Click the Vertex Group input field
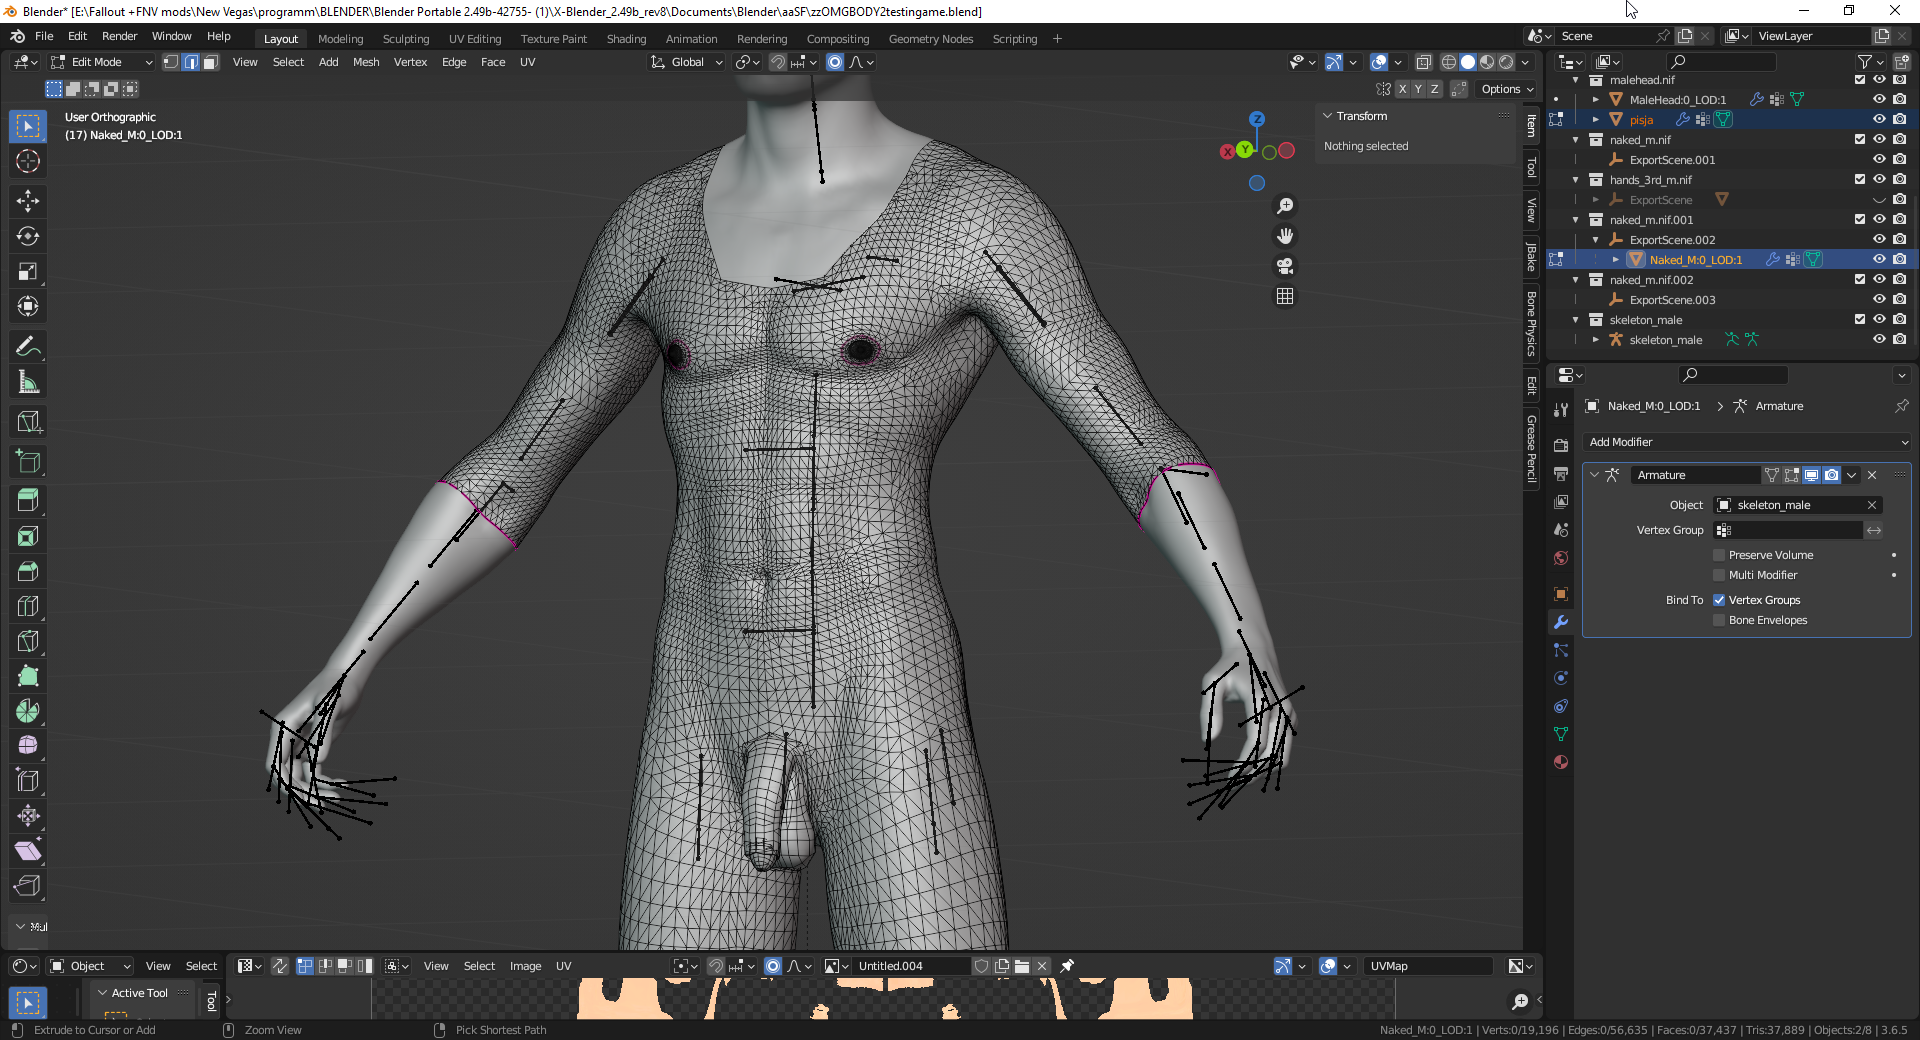The height and width of the screenshot is (1040, 1920). (1788, 530)
